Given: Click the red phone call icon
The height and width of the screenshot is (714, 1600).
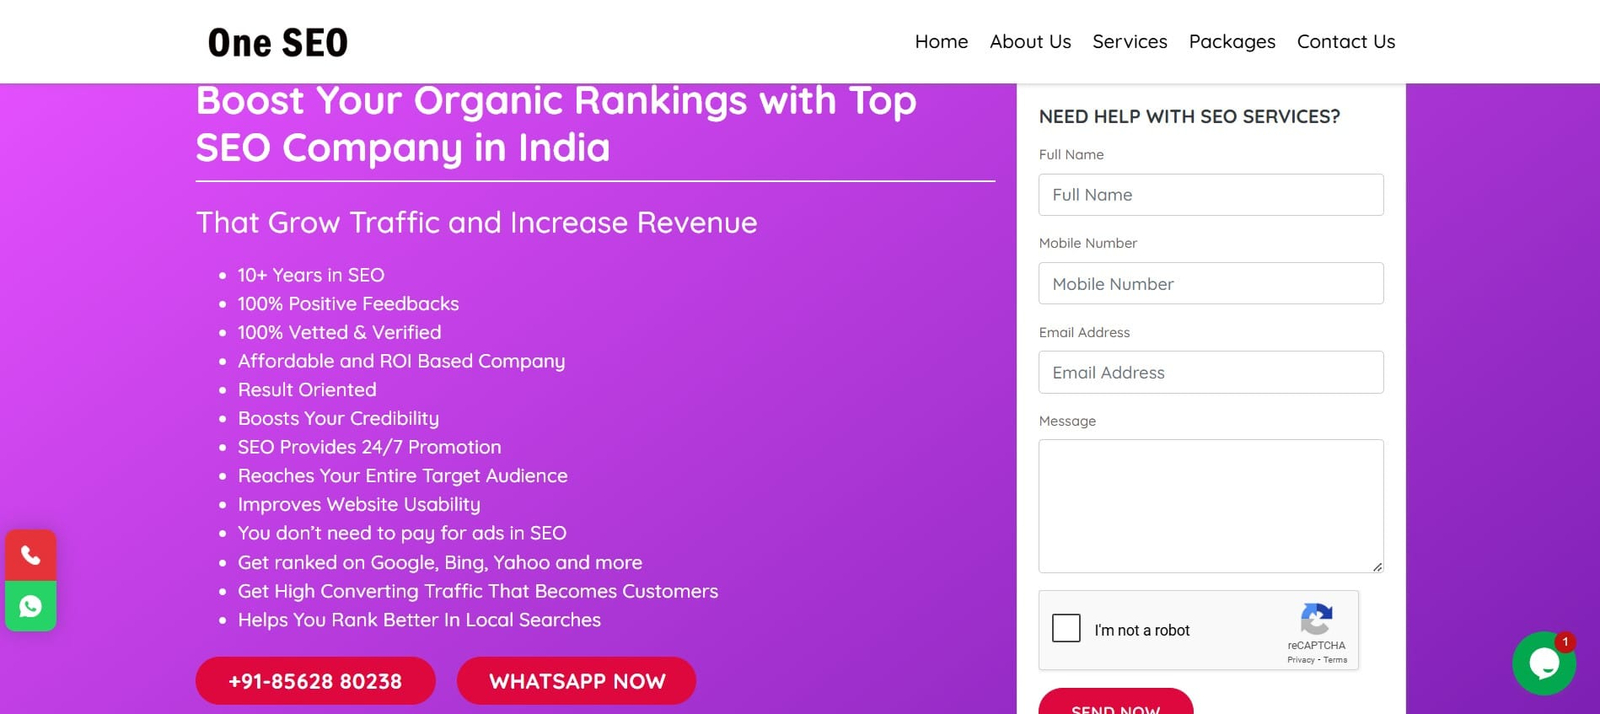Looking at the screenshot, I should click(31, 555).
